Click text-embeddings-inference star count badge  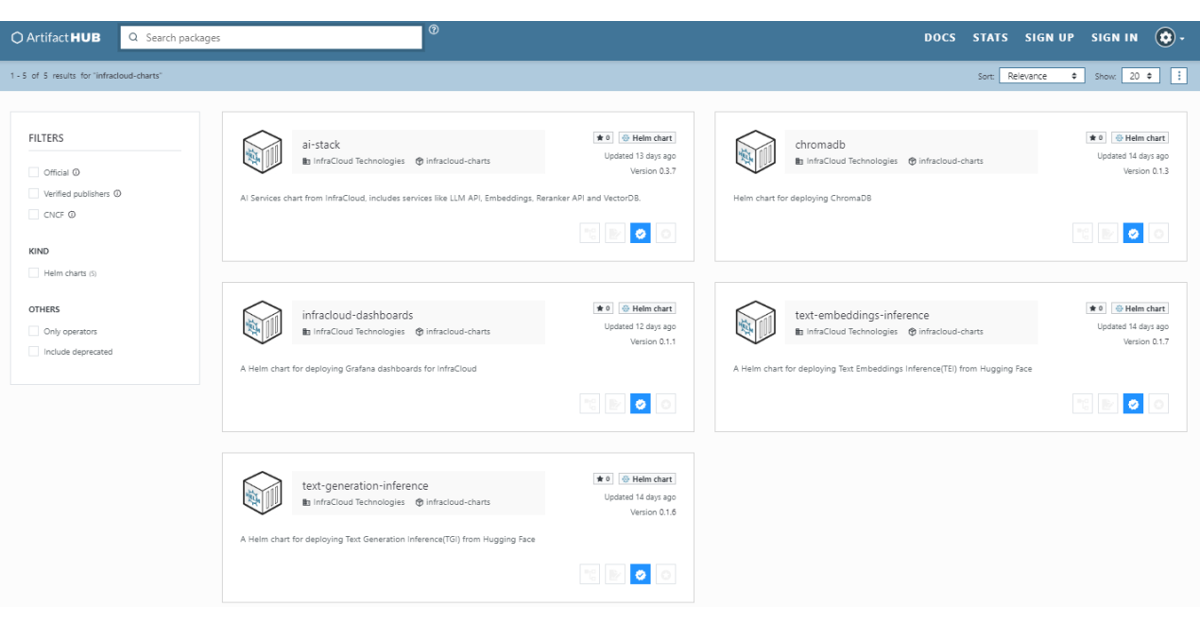coord(1096,308)
